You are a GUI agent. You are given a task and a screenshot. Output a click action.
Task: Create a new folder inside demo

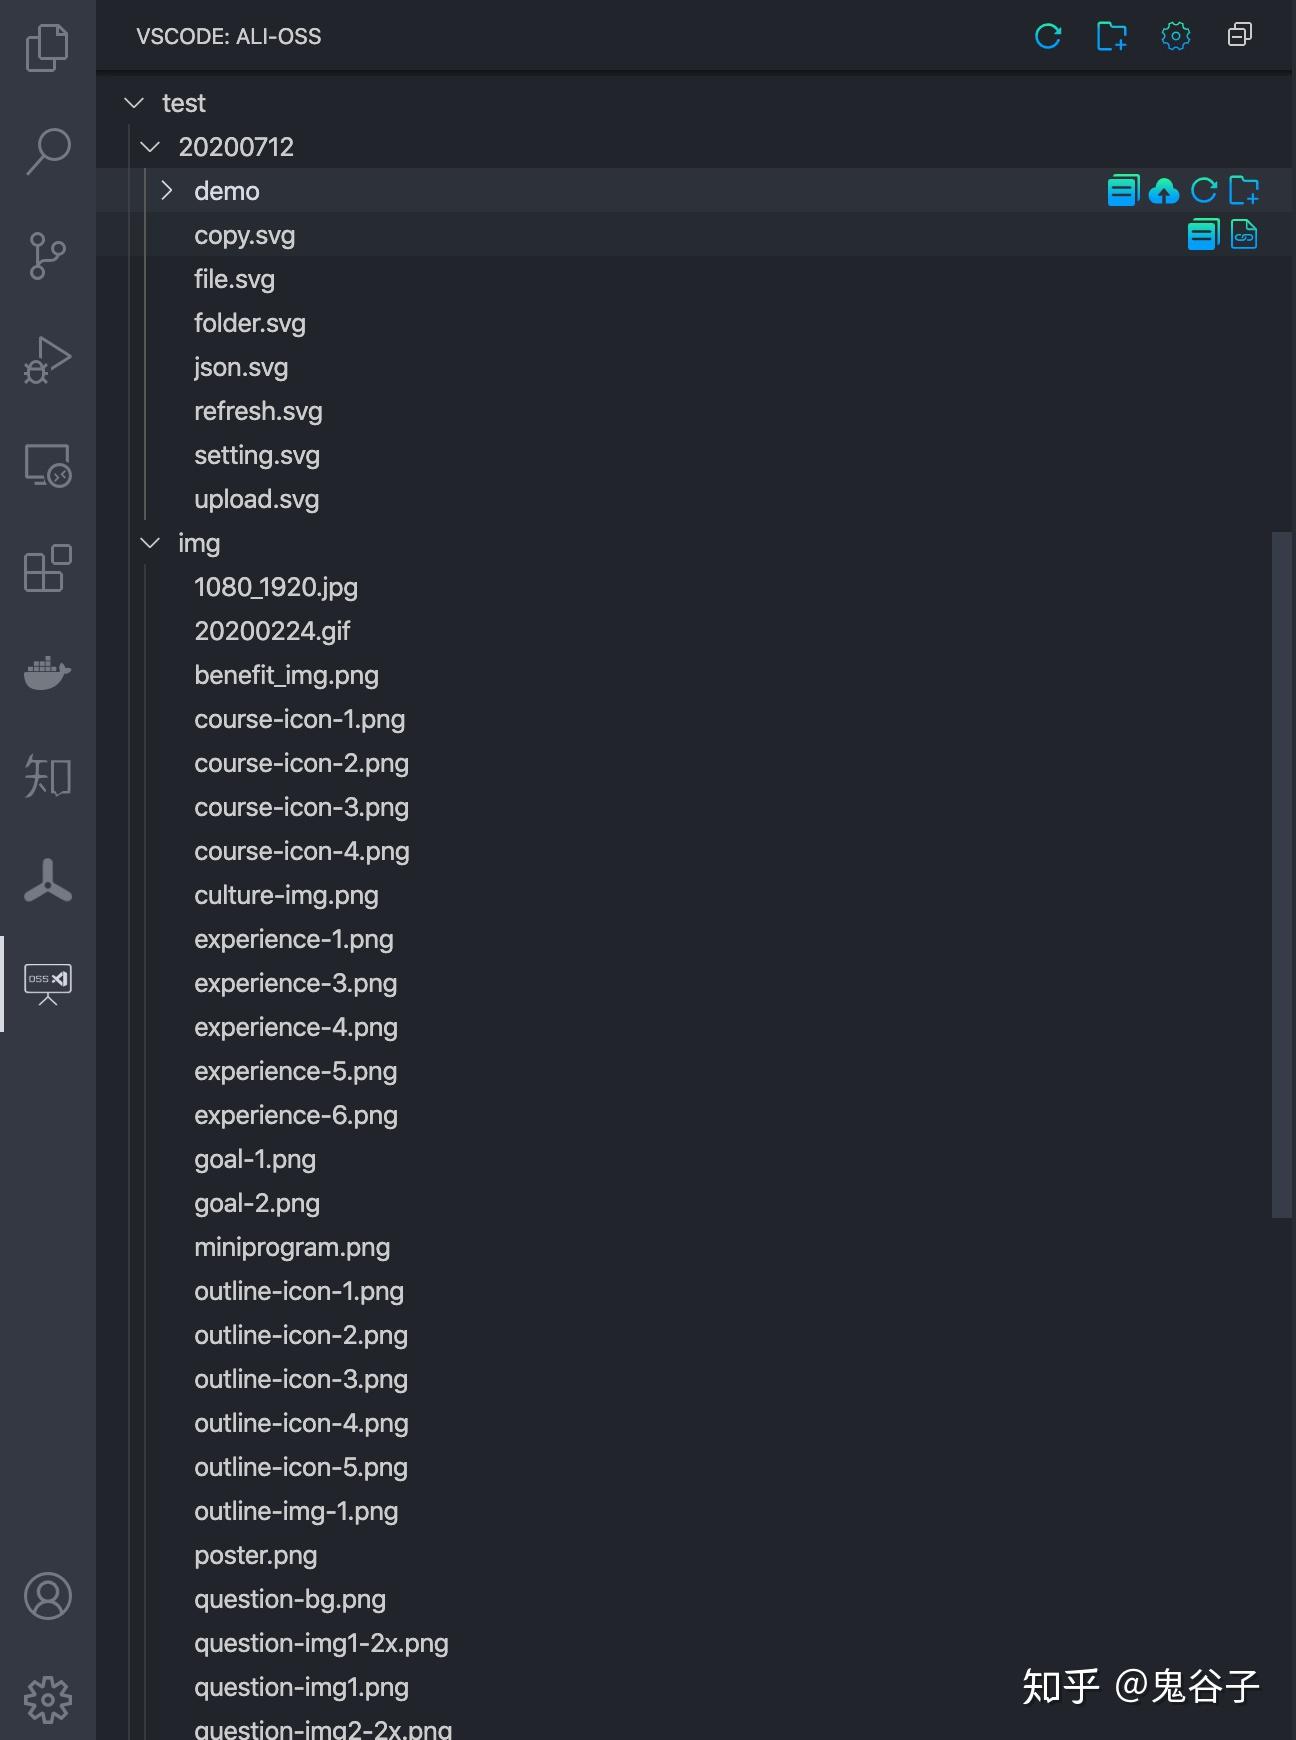[x=1243, y=190]
